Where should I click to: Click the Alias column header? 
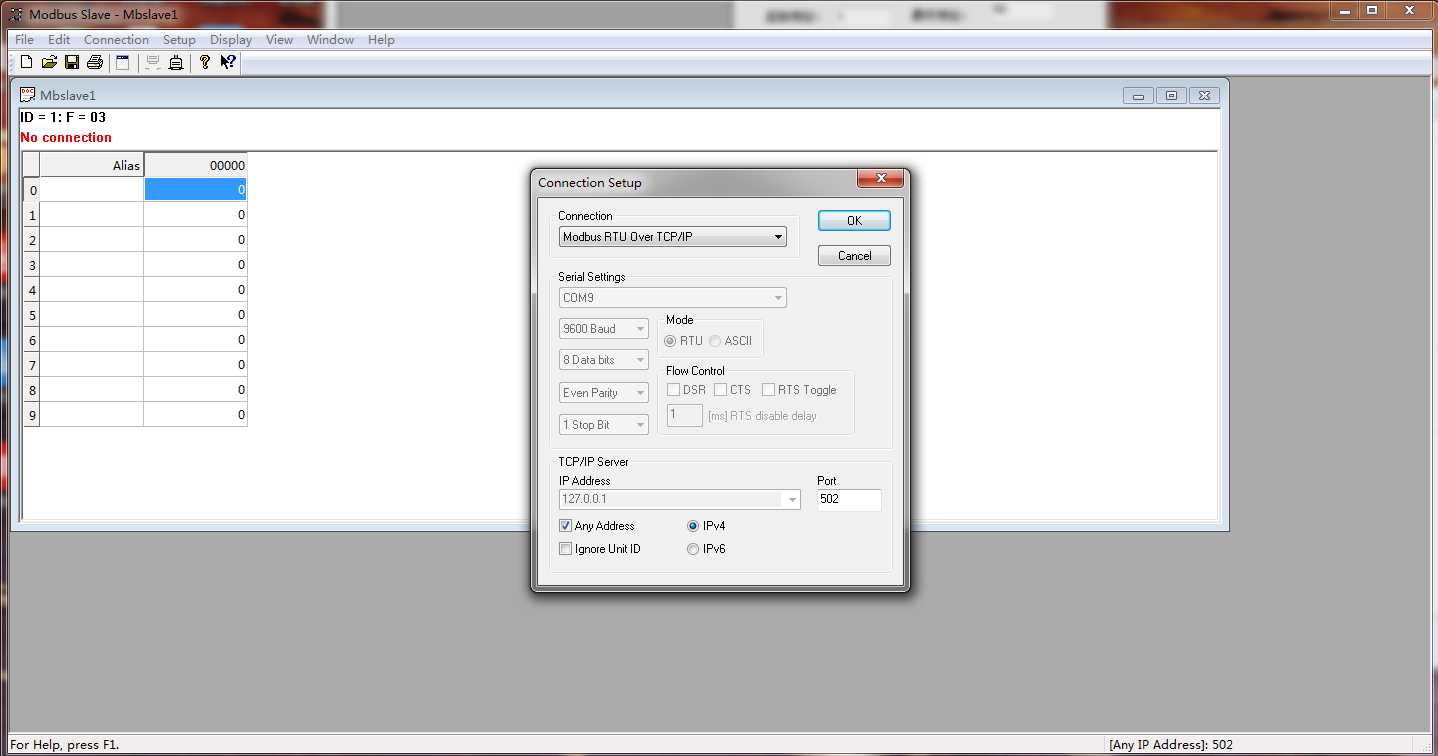coord(92,165)
